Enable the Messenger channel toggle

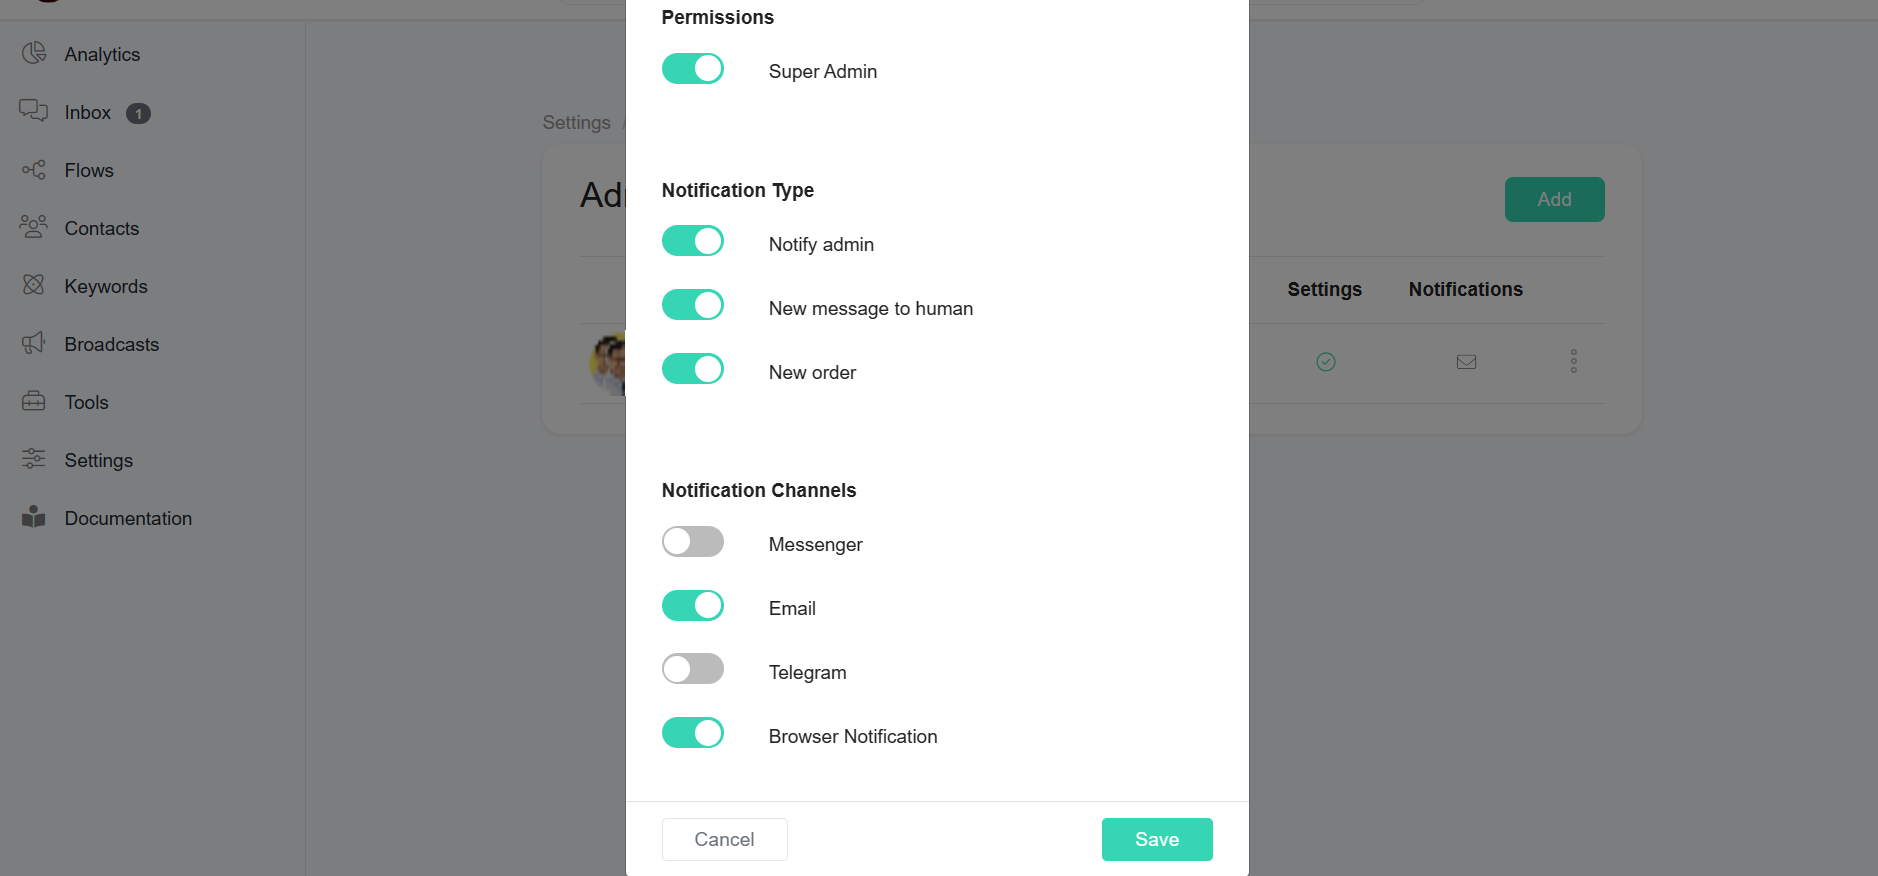[693, 542]
